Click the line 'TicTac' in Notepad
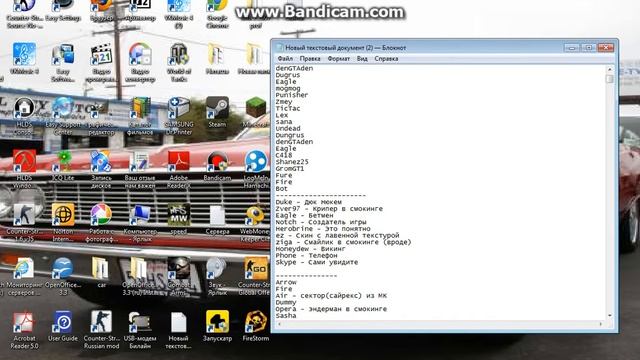 tap(288, 109)
